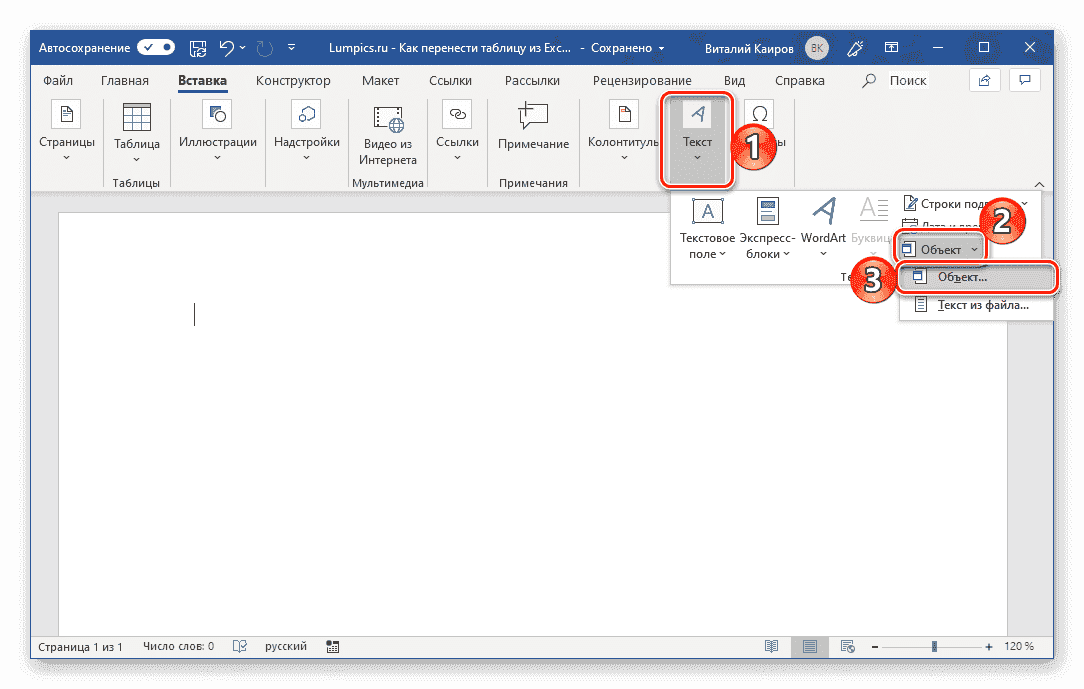Choose Объект... from the menu
The width and height of the screenshot is (1084, 689).
click(x=977, y=279)
